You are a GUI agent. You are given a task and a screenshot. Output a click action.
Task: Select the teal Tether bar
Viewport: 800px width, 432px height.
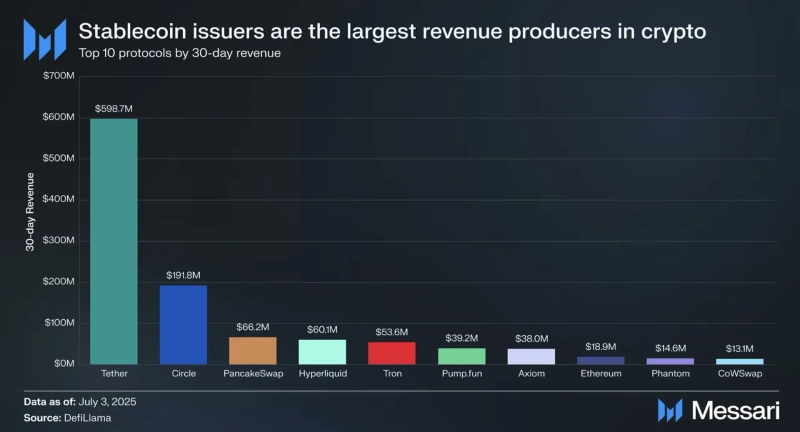pyautogui.click(x=113, y=241)
